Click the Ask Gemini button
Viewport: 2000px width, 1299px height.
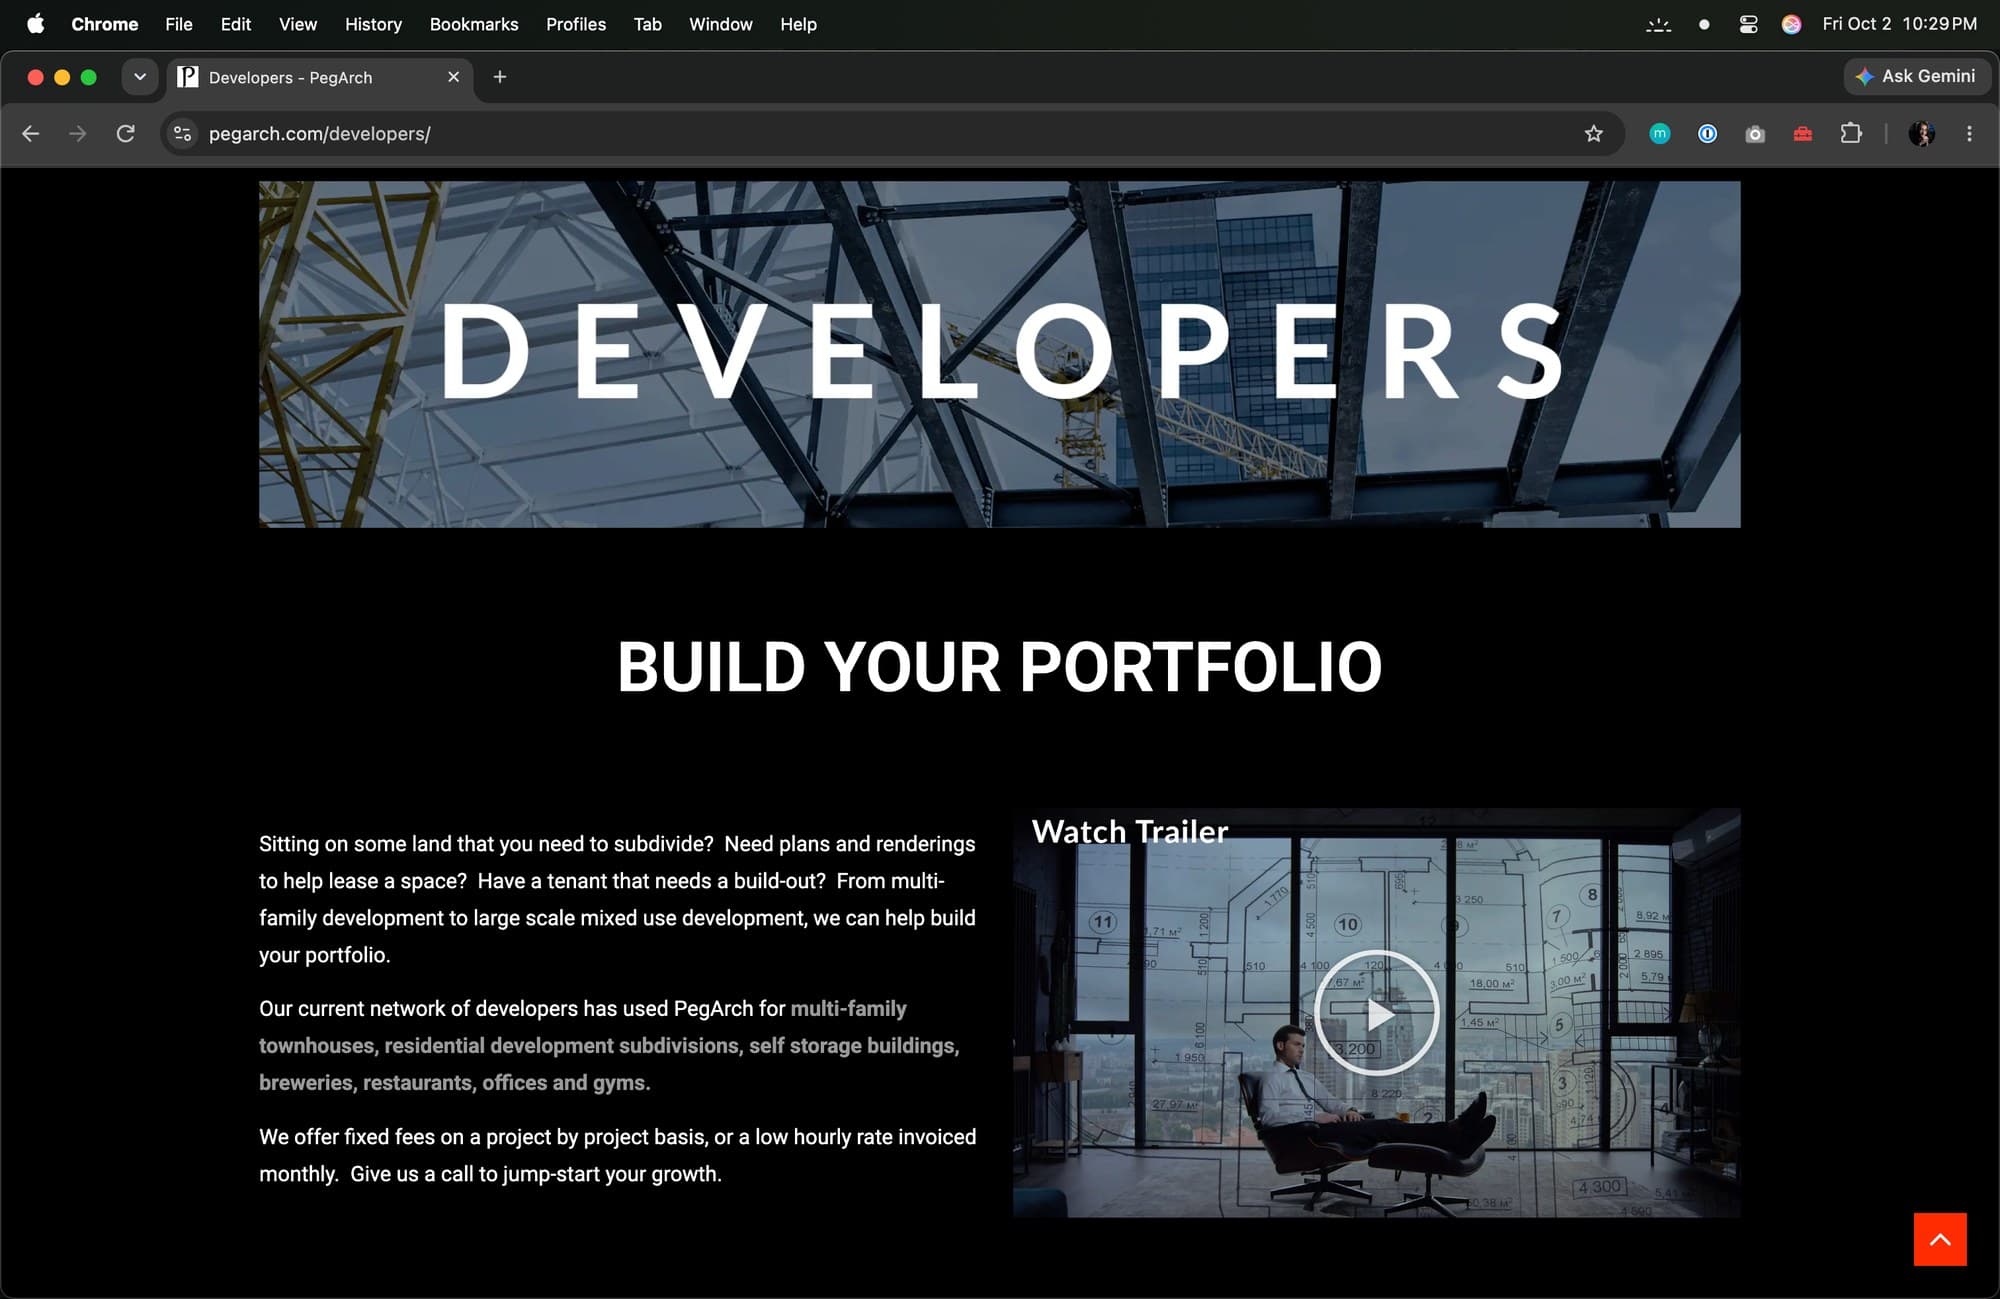click(1916, 76)
